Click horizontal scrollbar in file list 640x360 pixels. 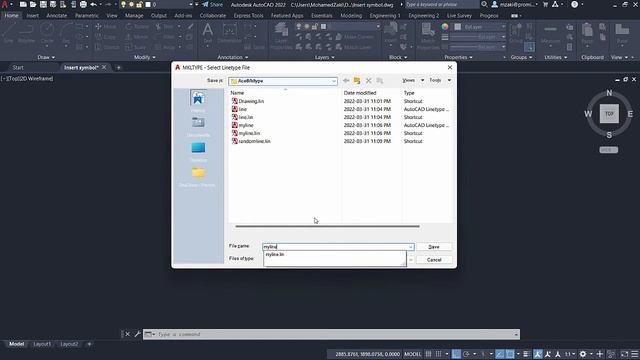coord(327,226)
